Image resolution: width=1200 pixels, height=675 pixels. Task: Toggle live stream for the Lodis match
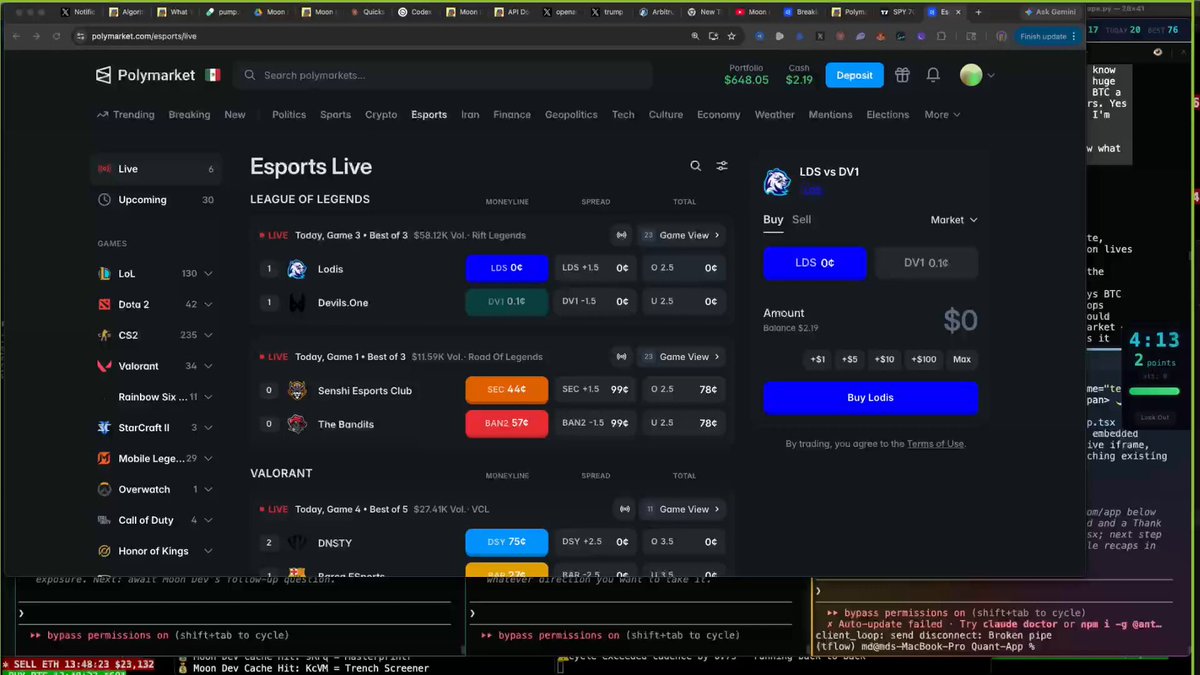click(x=622, y=235)
